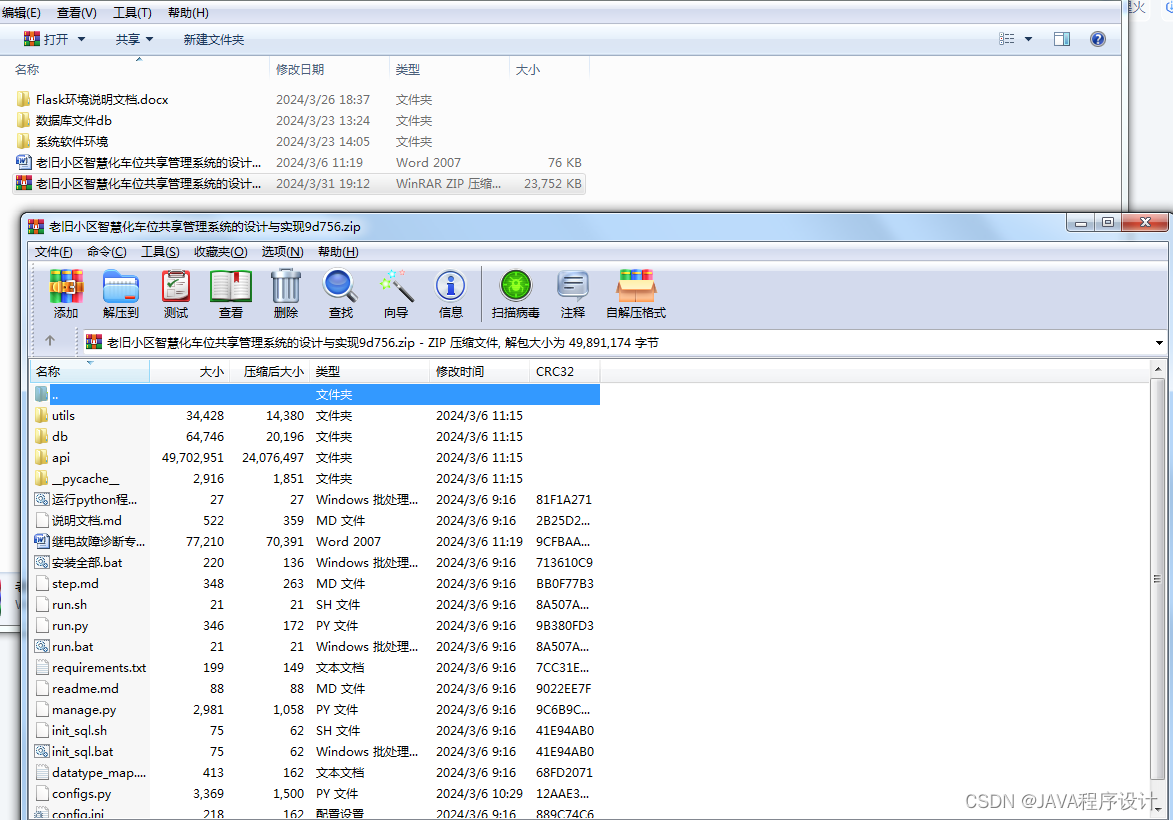The height and width of the screenshot is (820, 1173).
Task: Click the 添加 (Add) toolbar icon in WinRAR
Action: pos(66,293)
